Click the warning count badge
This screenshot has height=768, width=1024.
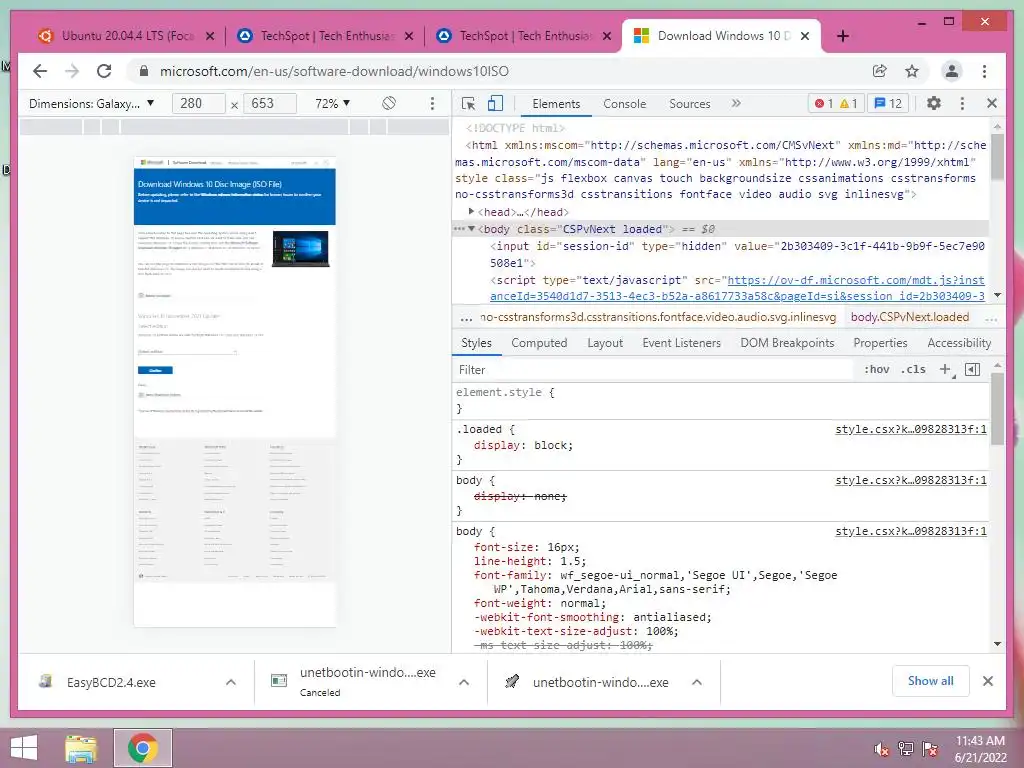tap(848, 103)
